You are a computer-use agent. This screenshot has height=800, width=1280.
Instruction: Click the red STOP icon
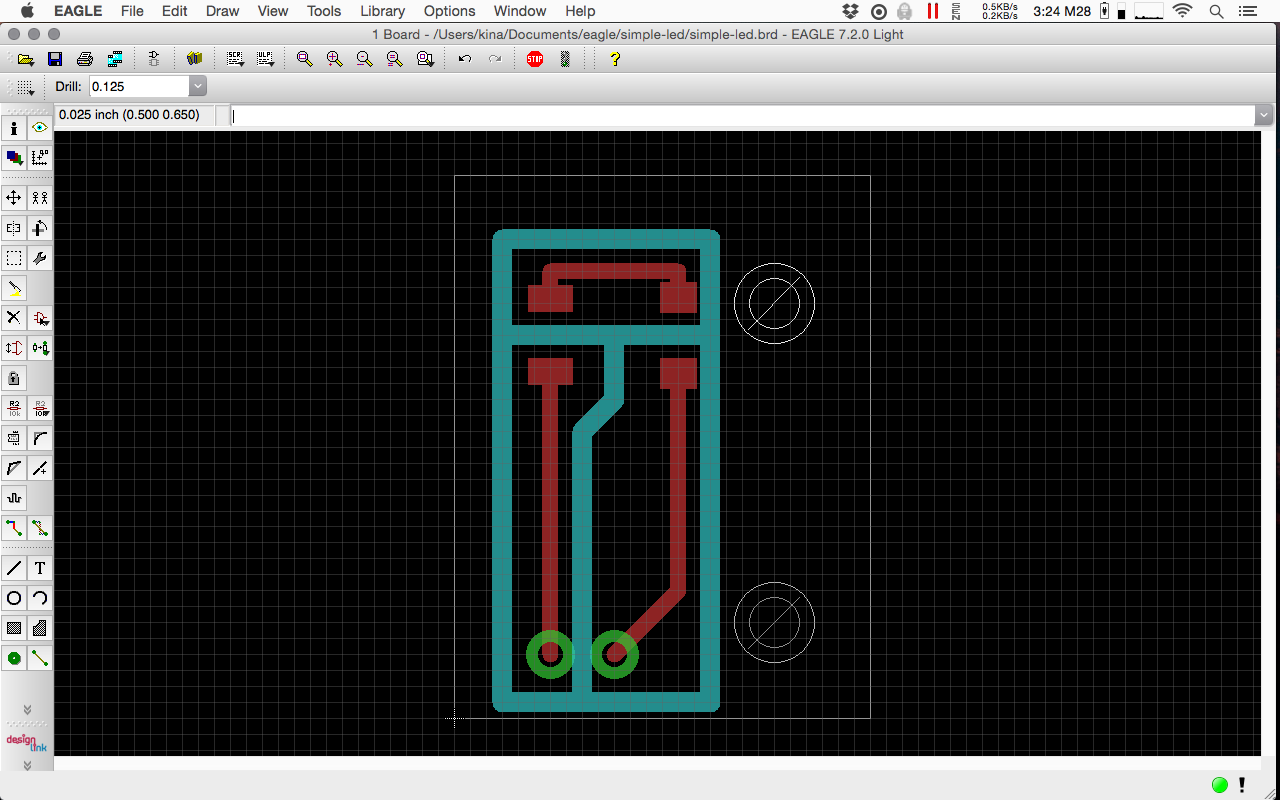click(x=535, y=59)
